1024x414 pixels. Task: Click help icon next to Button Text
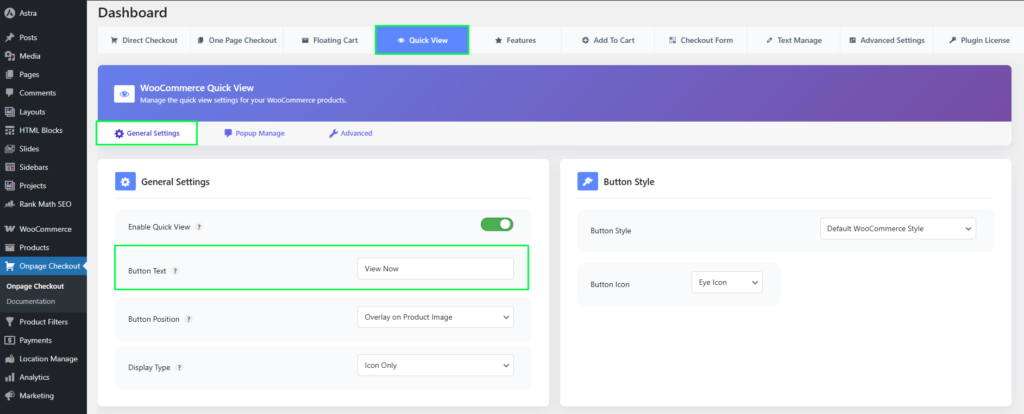click(176, 270)
